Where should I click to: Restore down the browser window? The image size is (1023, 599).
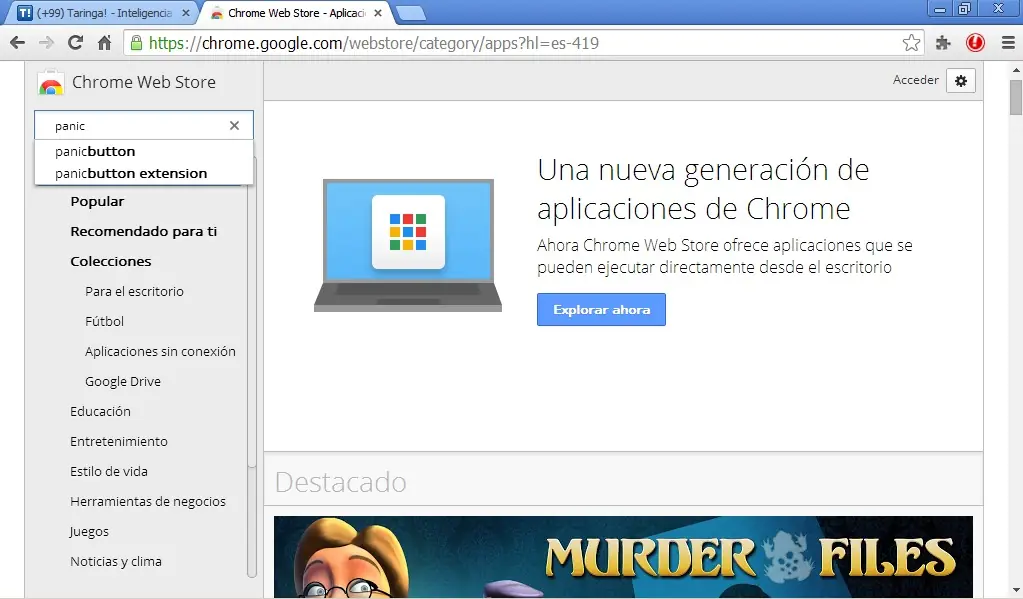click(964, 9)
